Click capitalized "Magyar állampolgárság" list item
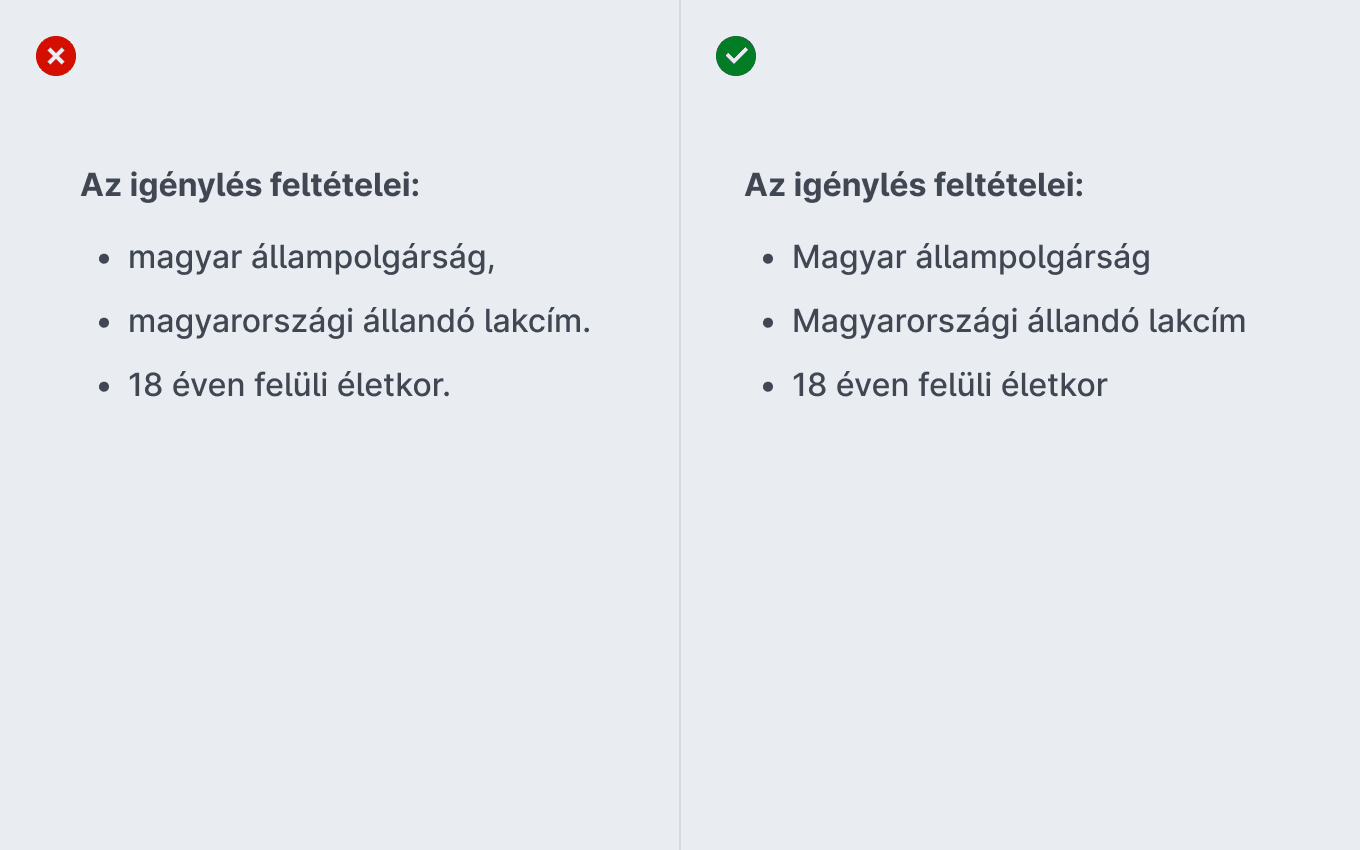The image size is (1360, 850). click(x=971, y=258)
